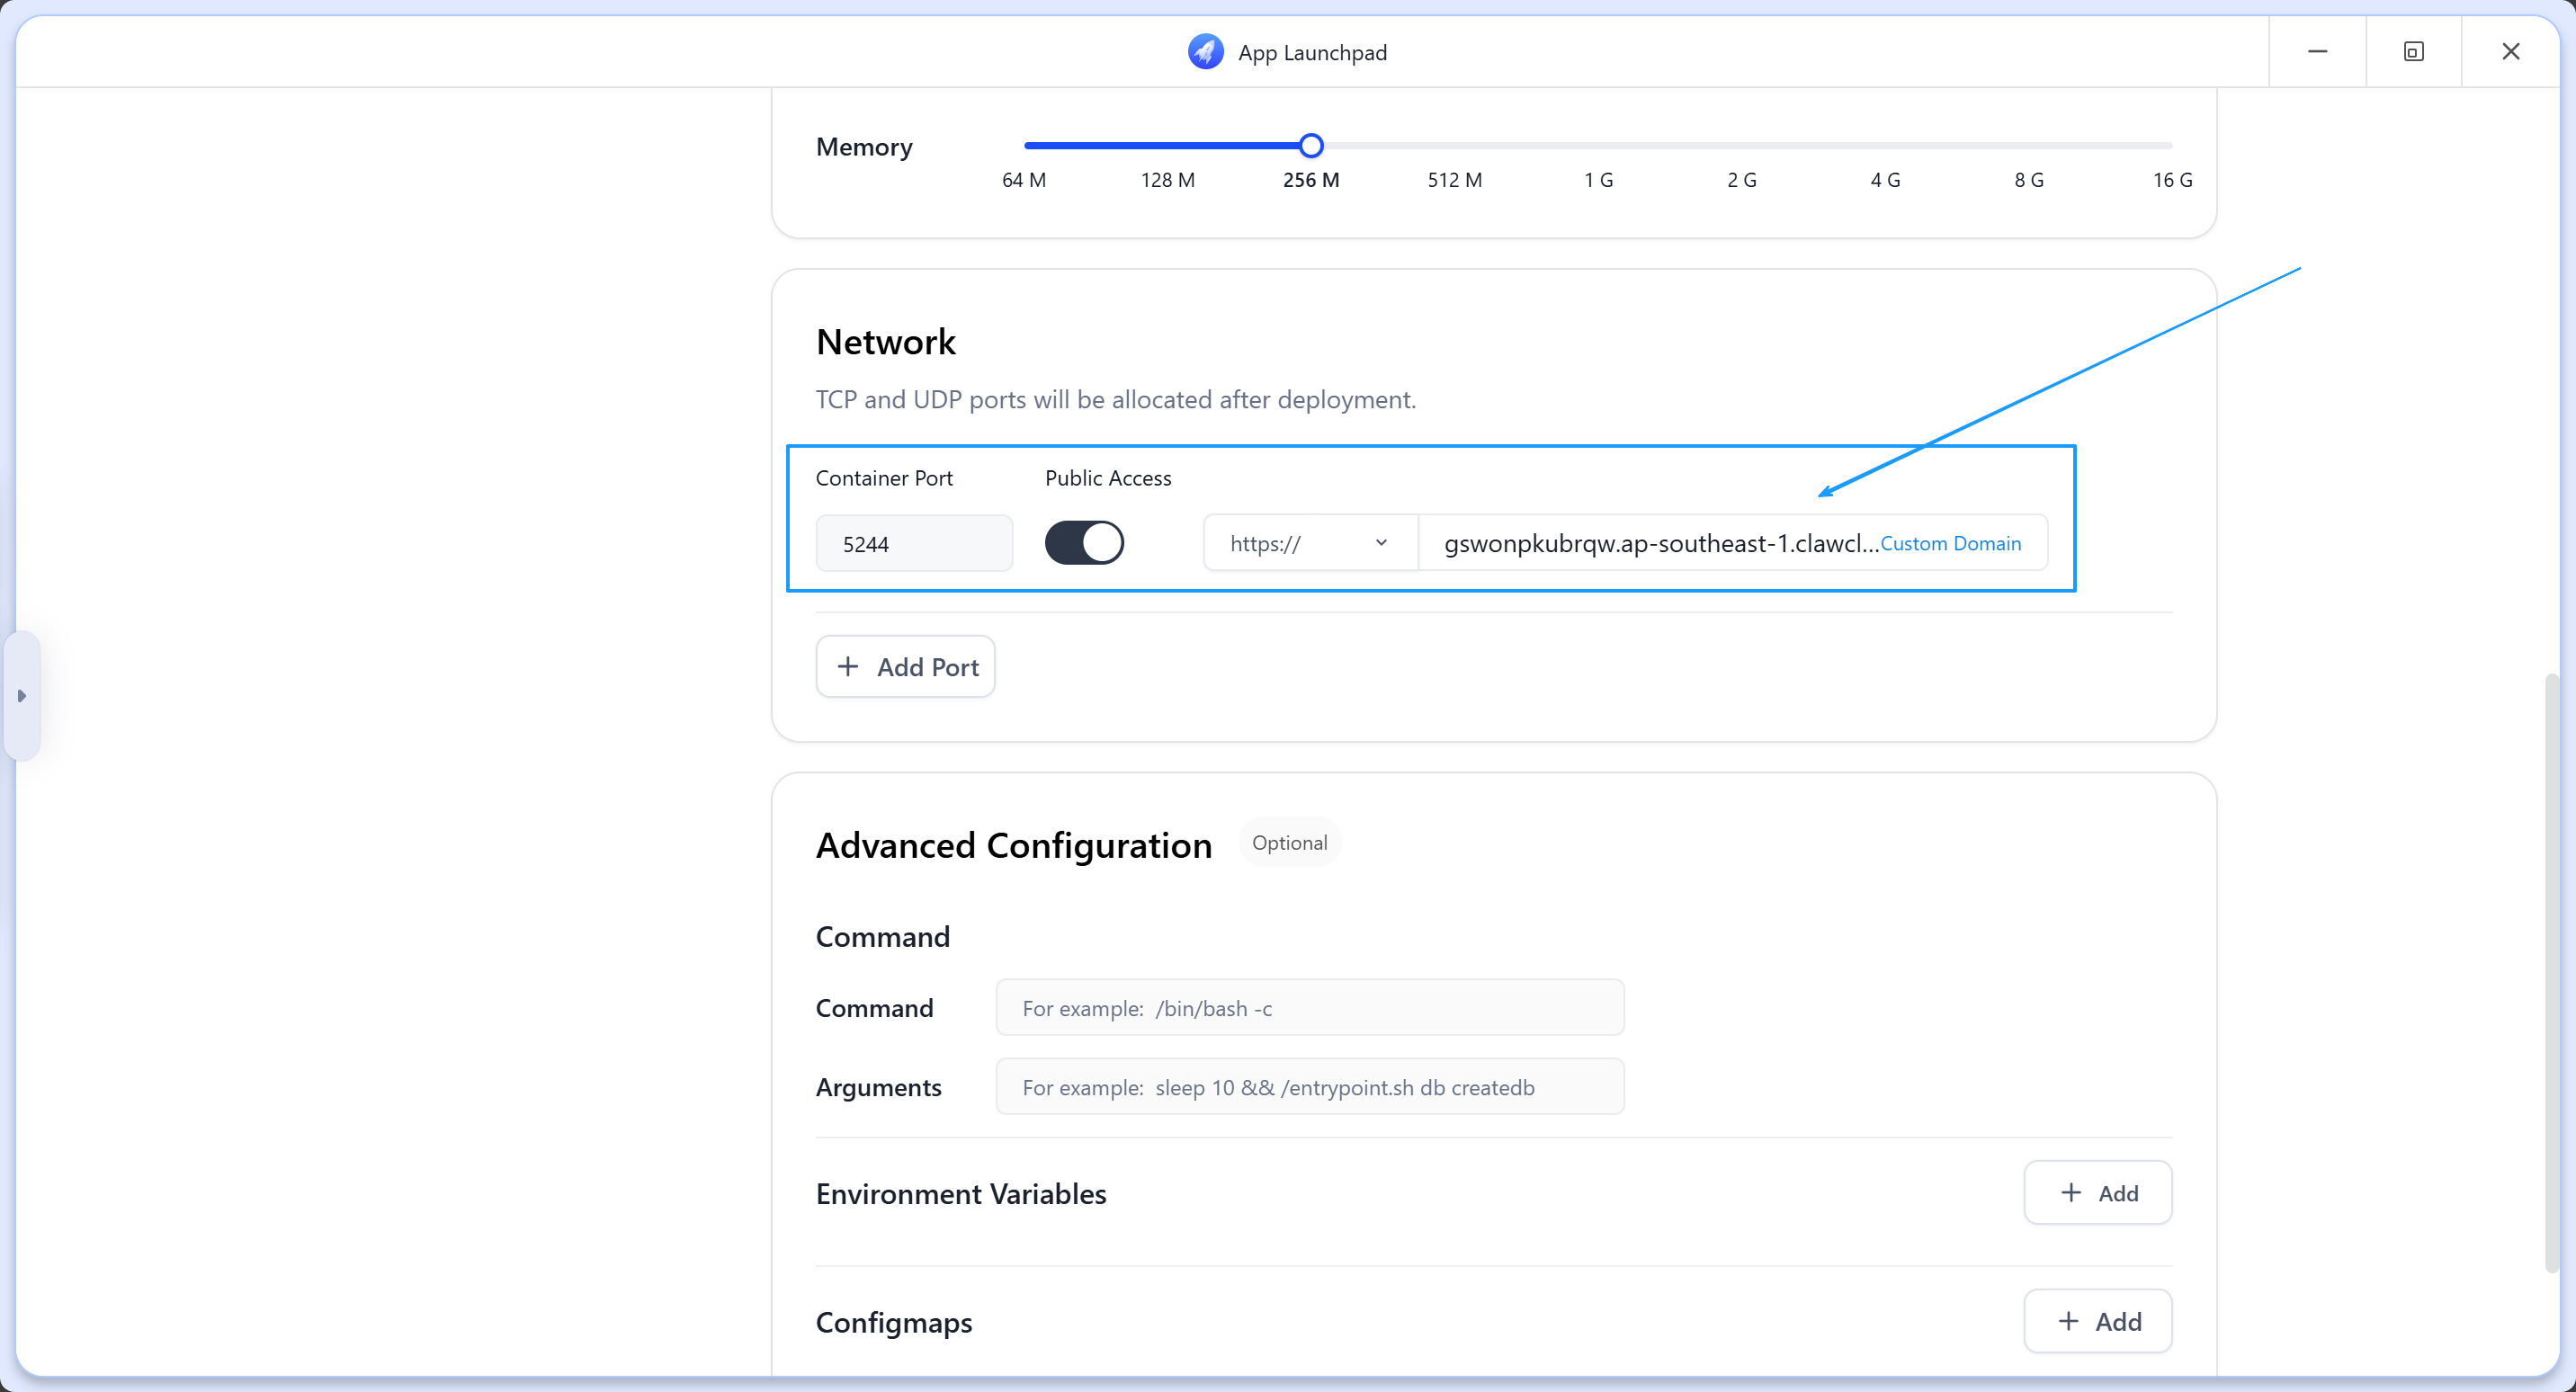2576x1392 pixels.
Task: Click the Arguments example input field
Action: [x=1310, y=1087]
